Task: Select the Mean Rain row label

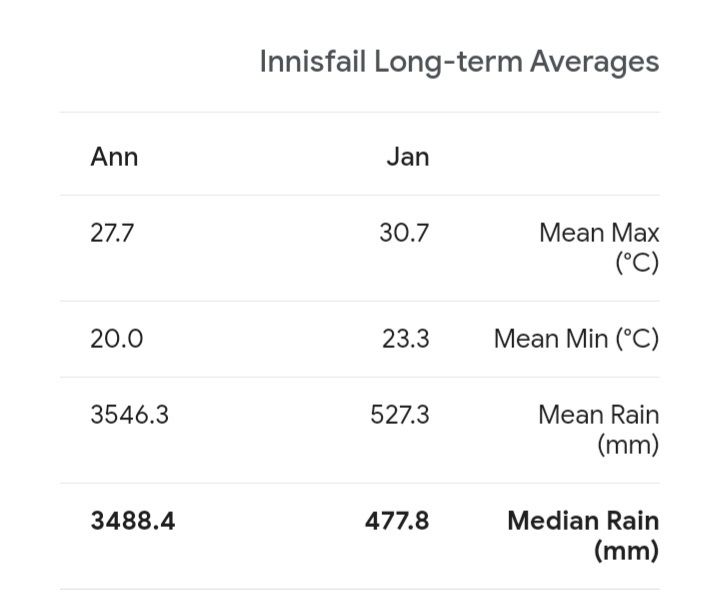Action: pos(598,415)
